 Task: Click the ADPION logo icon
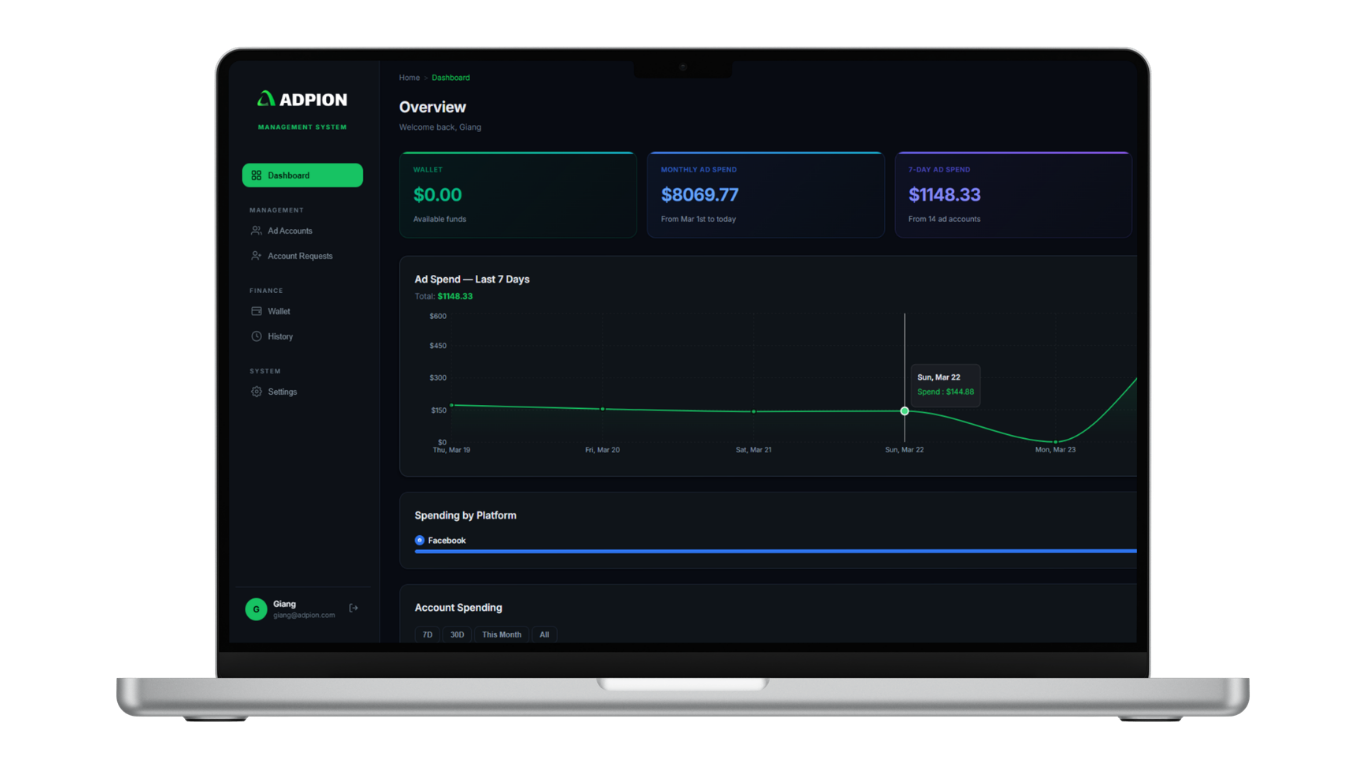point(265,99)
